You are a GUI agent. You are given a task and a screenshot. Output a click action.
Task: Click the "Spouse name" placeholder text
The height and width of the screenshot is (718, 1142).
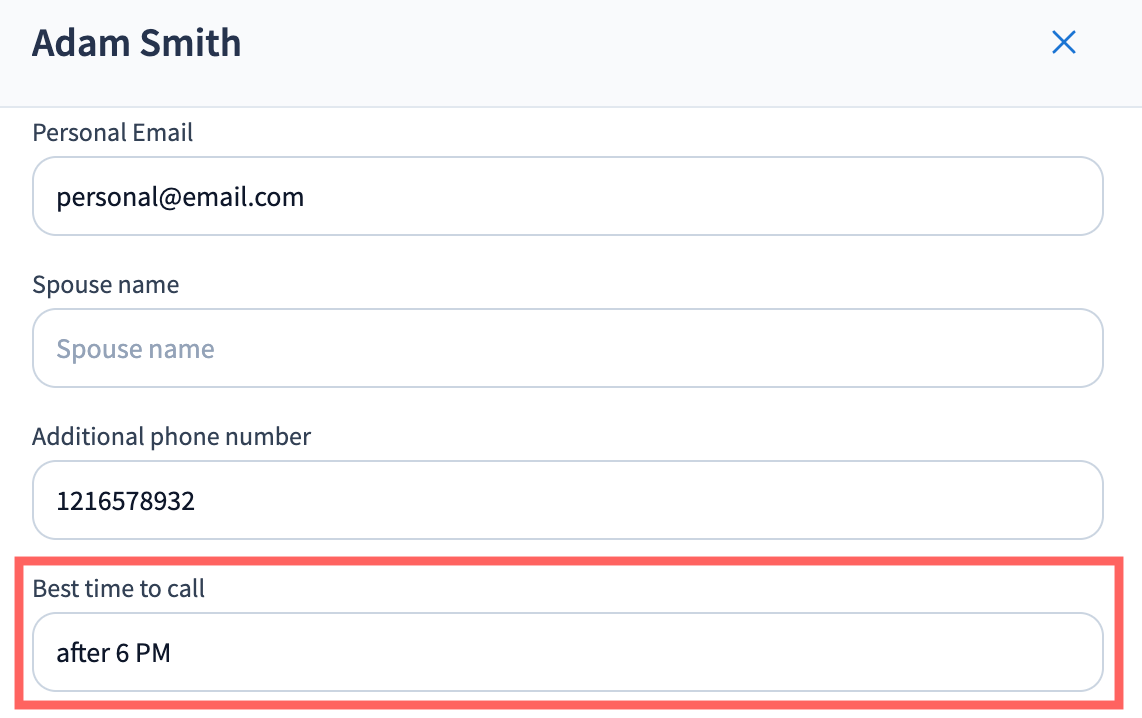click(135, 349)
